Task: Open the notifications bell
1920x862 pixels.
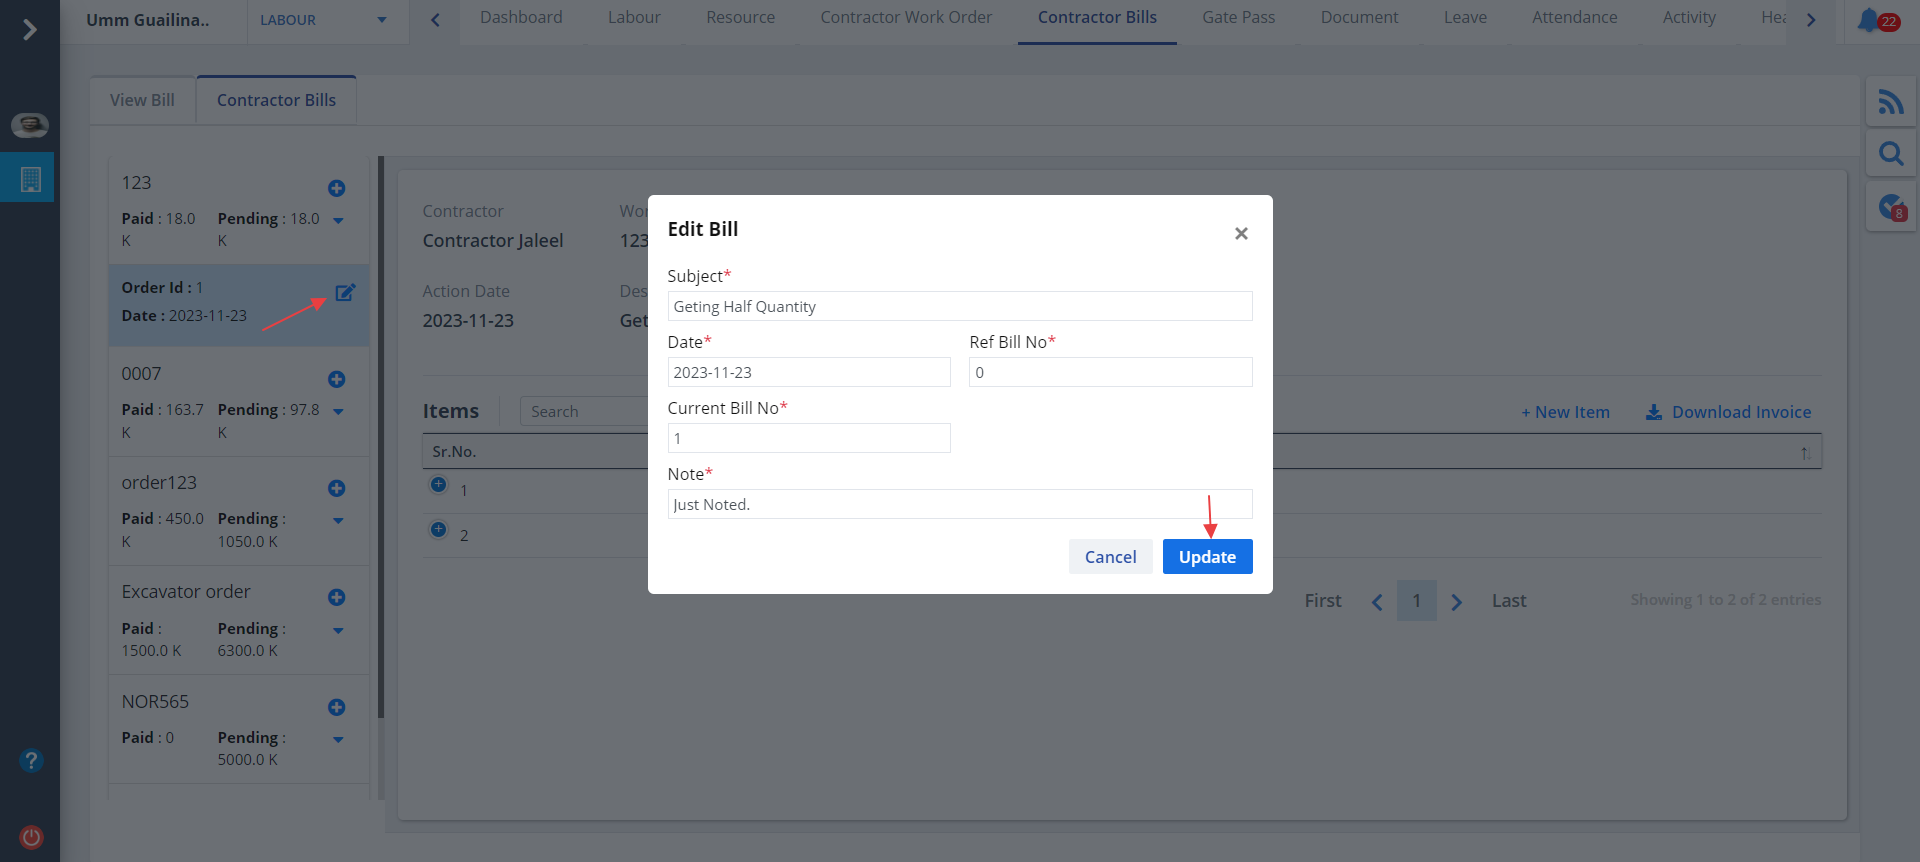Action: (1868, 20)
